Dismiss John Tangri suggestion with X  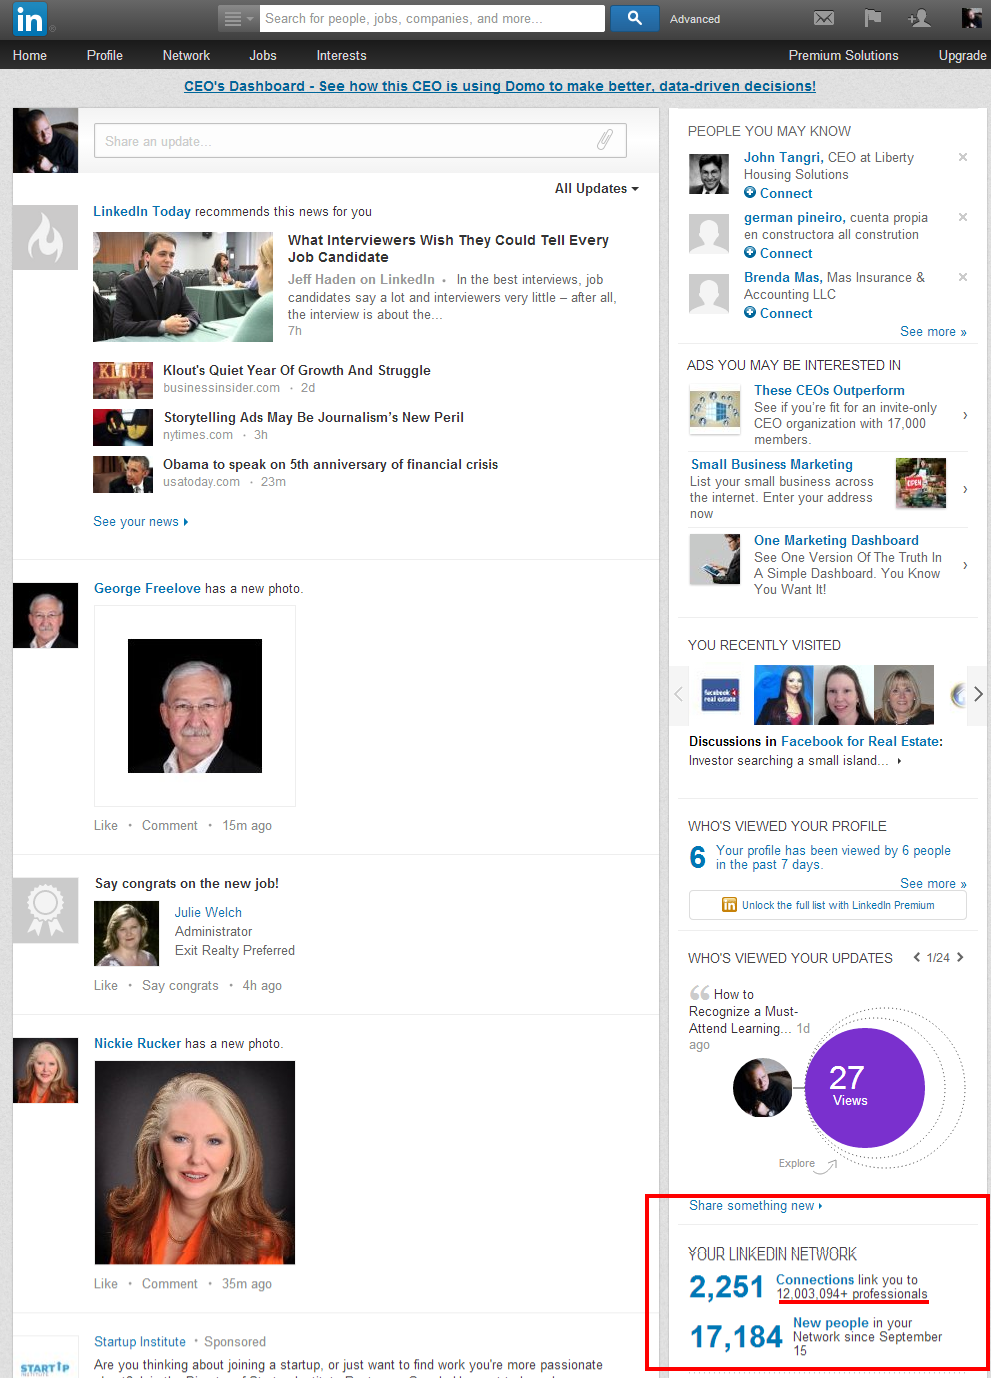(963, 157)
